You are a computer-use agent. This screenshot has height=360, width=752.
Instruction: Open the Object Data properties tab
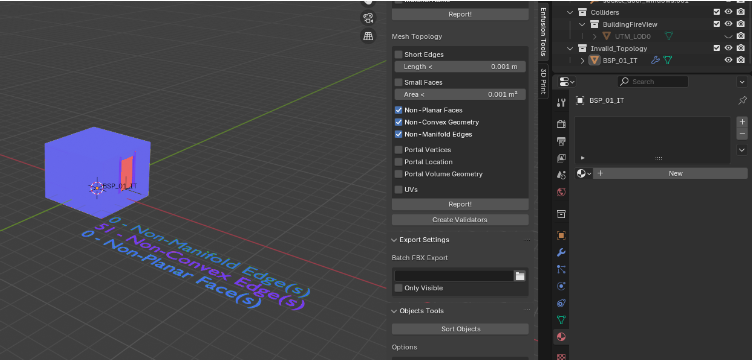561,320
